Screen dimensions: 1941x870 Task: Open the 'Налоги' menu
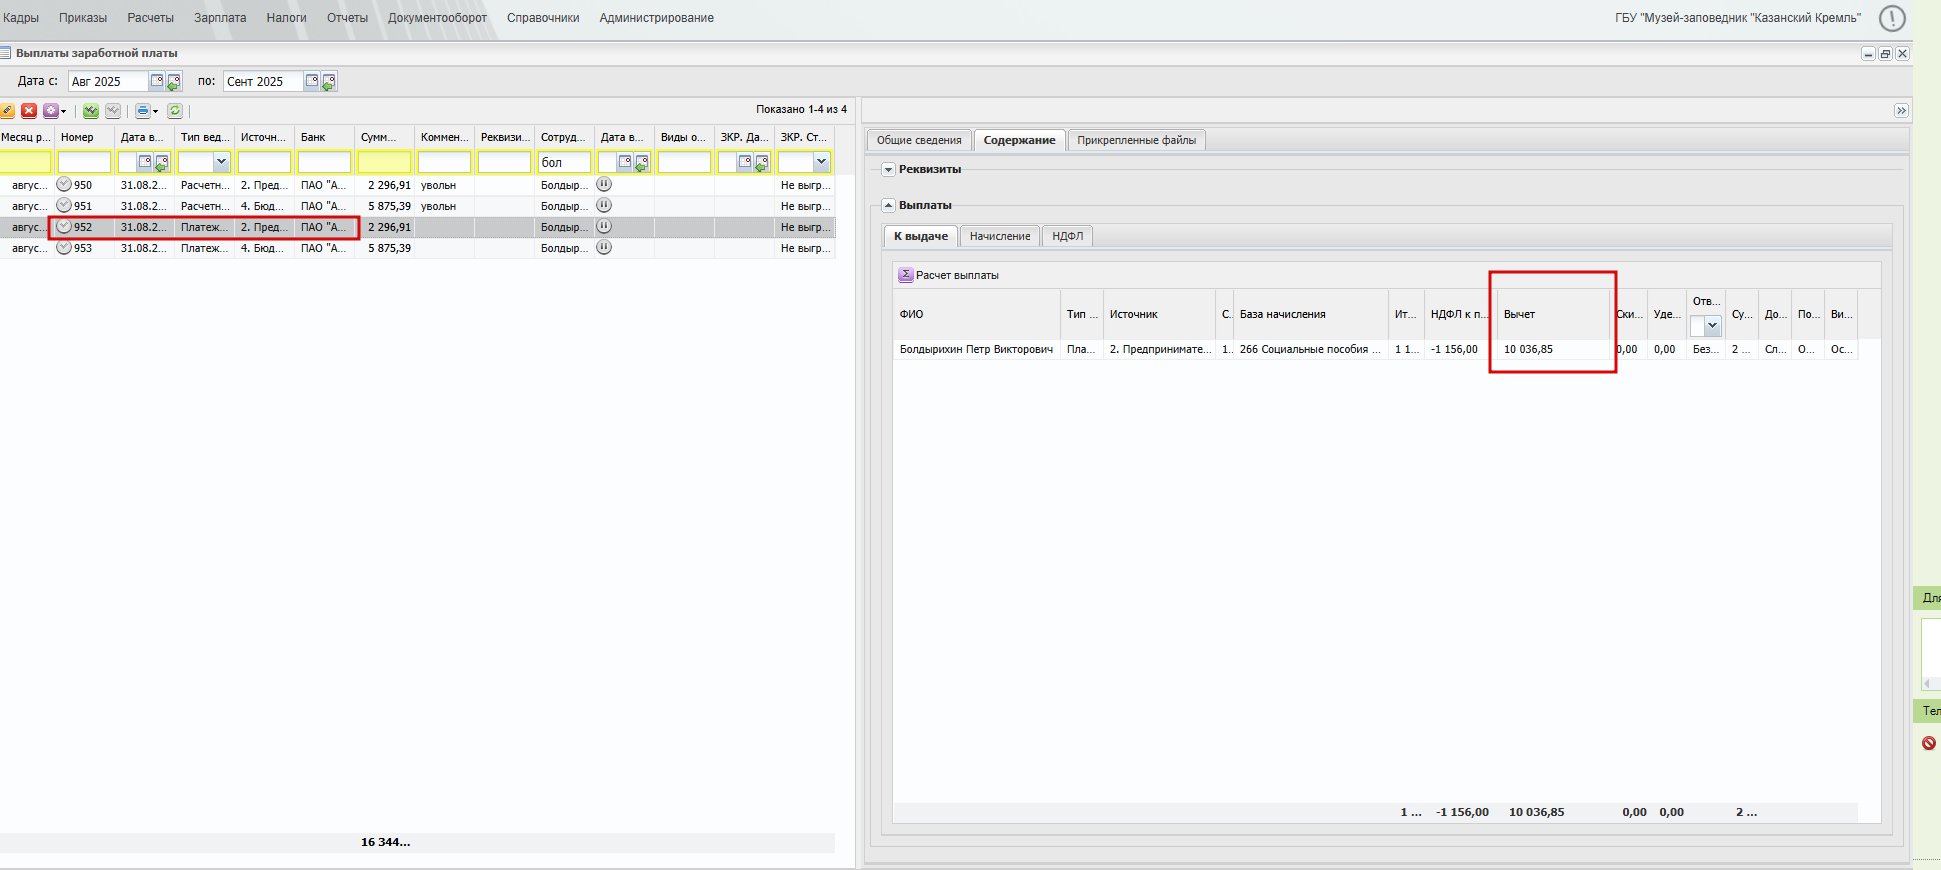286,18
